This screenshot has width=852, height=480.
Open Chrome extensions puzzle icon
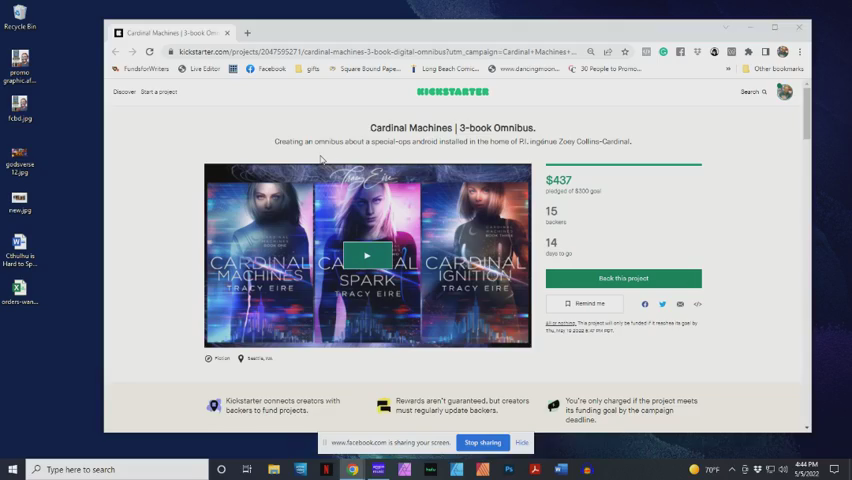(748, 52)
